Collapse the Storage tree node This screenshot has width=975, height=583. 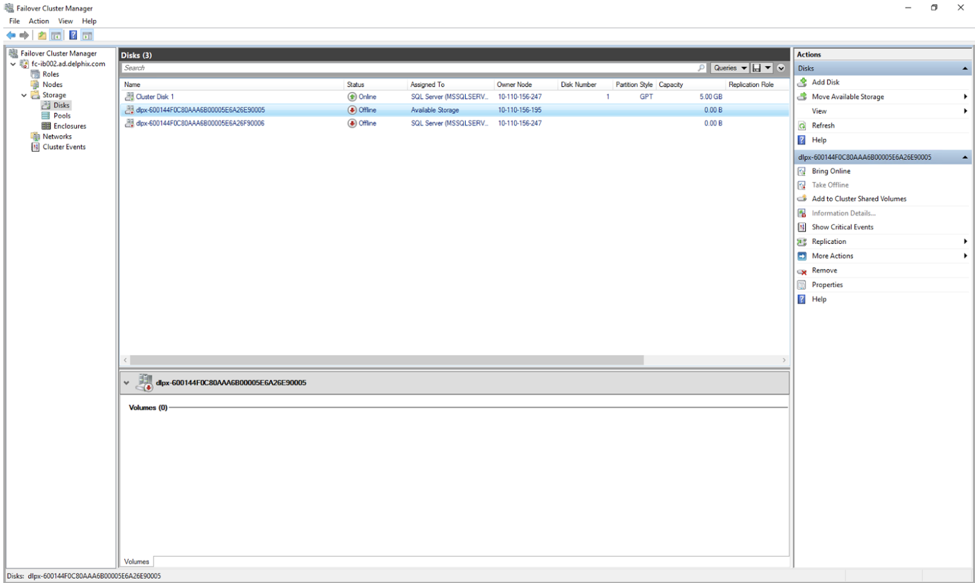pyautogui.click(x=24, y=95)
